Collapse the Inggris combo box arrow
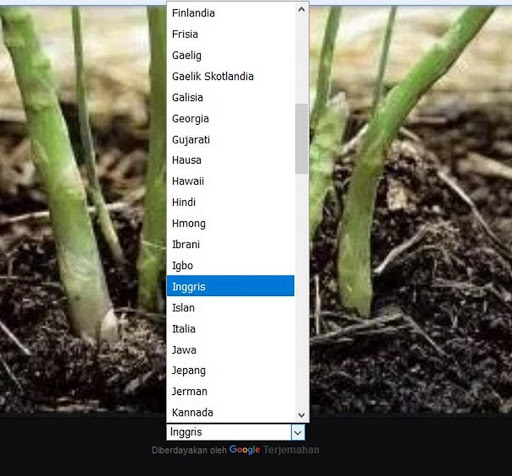Screen dimensions: 512x476 298,433
